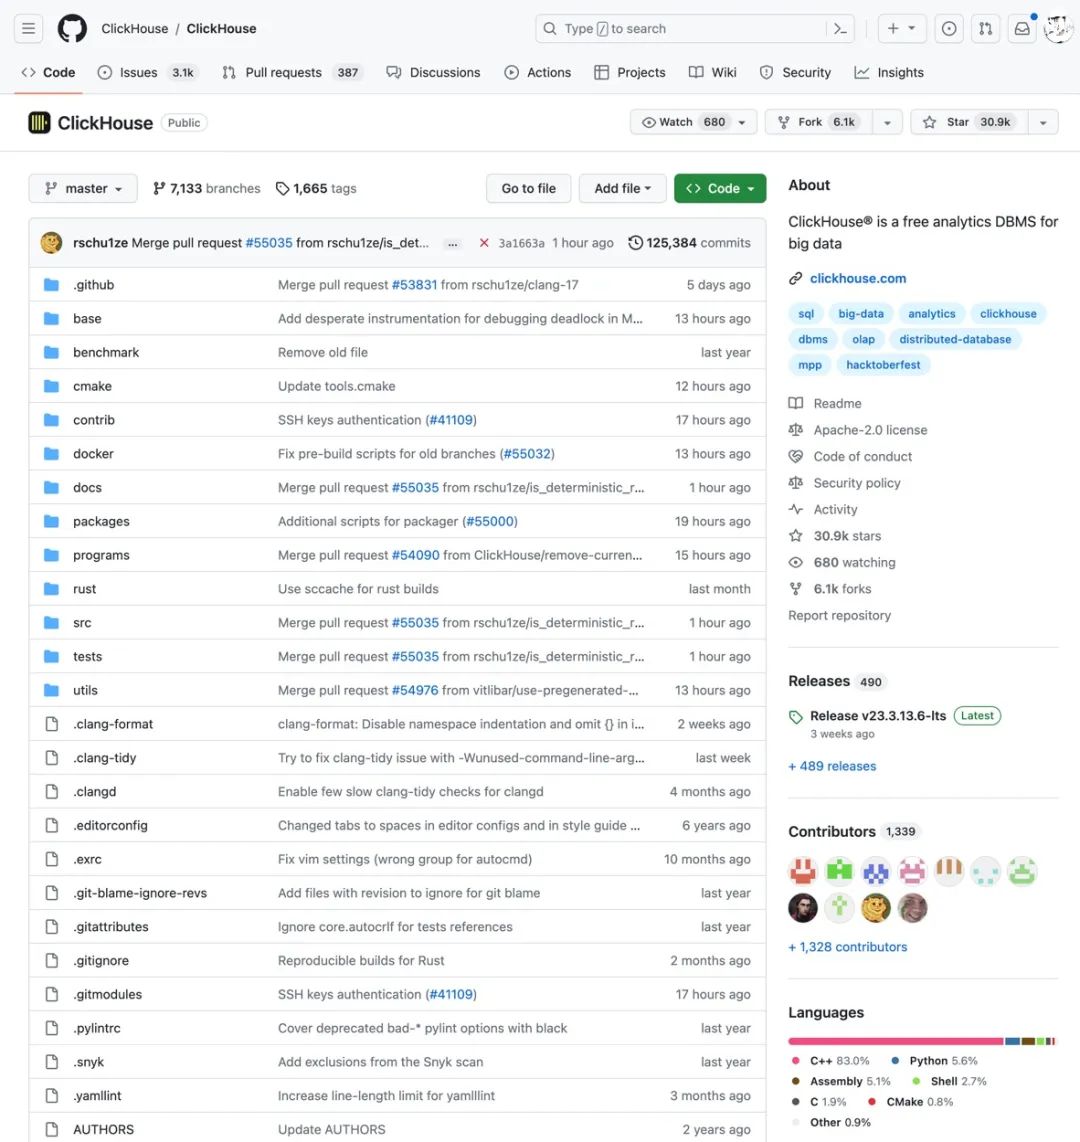Click the first contributor avatar
1080x1142 pixels.
tap(803, 871)
